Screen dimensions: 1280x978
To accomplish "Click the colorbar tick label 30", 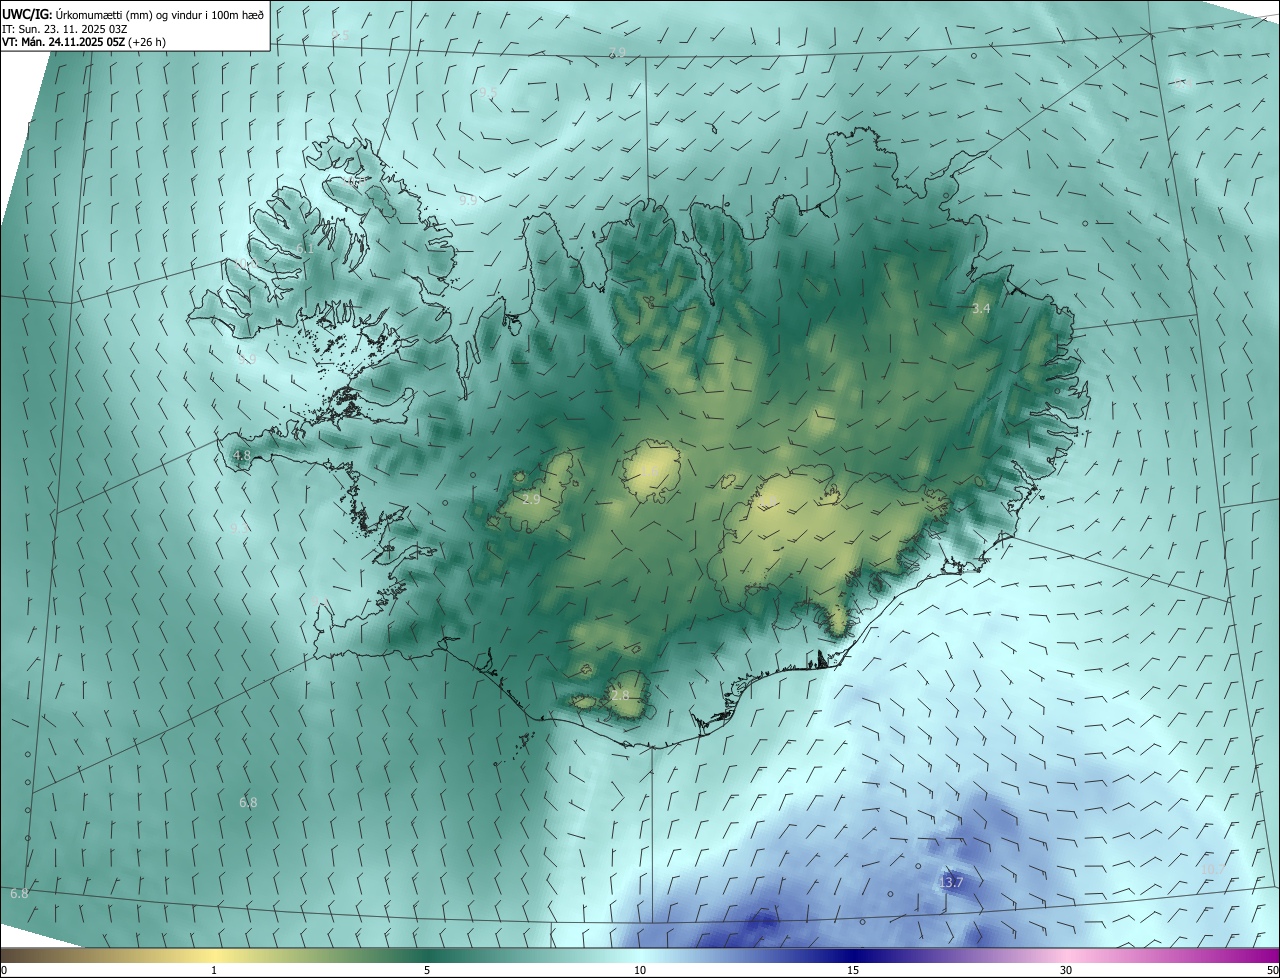I will pyautogui.click(x=1066, y=970).
